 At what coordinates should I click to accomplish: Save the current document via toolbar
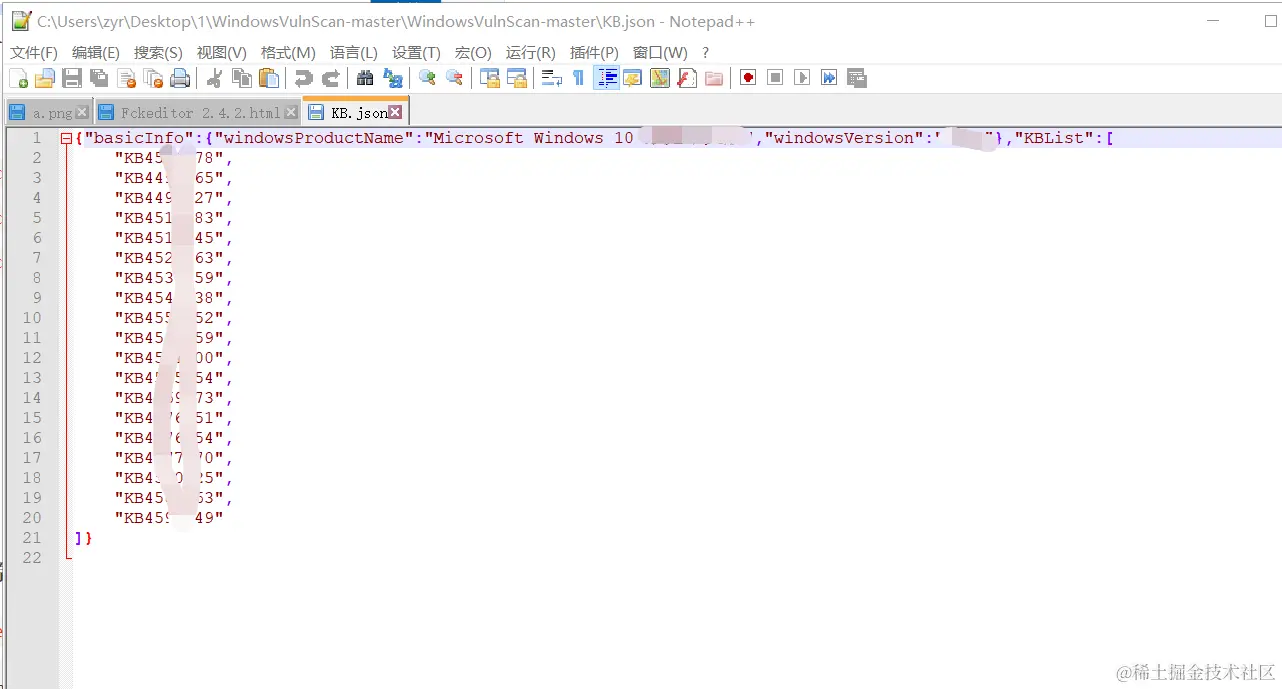(72, 78)
